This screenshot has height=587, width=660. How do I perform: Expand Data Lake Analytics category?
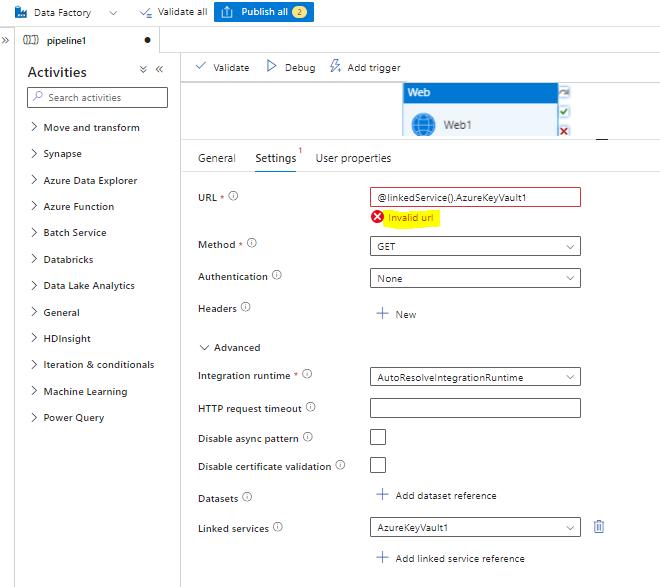[82, 285]
